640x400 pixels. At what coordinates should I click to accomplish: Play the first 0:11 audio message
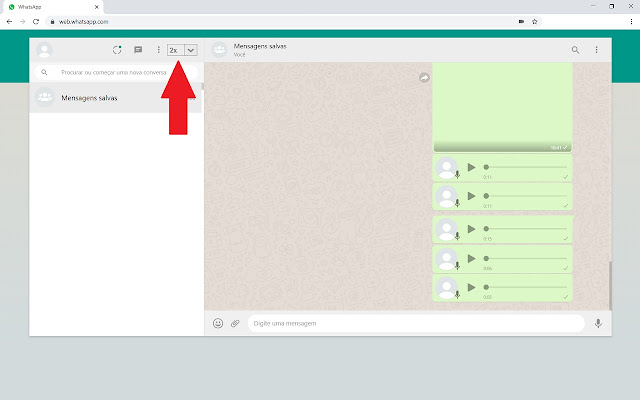[471, 167]
